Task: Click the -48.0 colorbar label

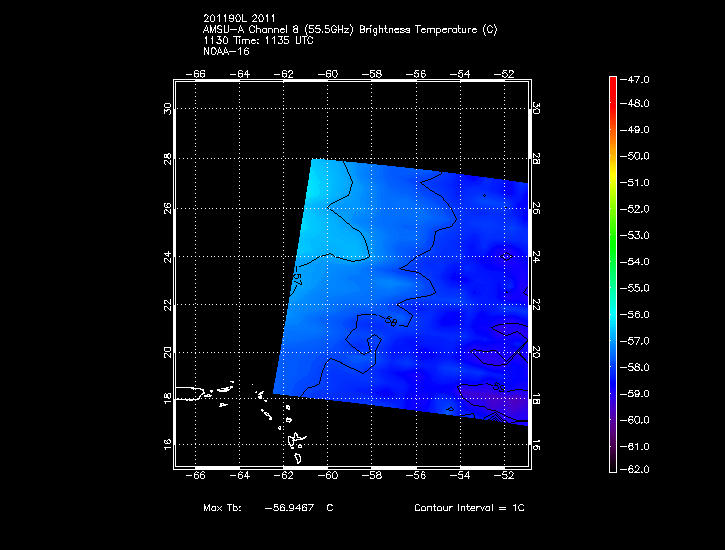Action: click(x=634, y=103)
